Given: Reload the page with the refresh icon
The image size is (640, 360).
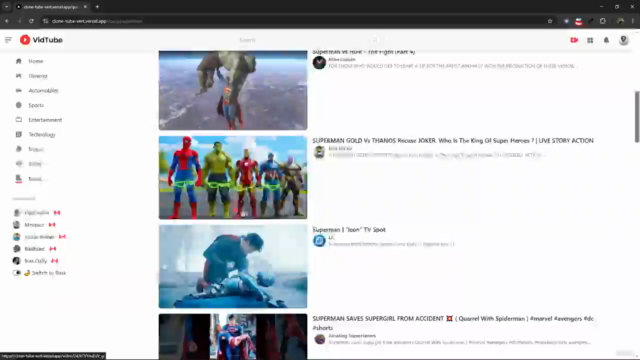Looking at the screenshot, I should pos(31,21).
